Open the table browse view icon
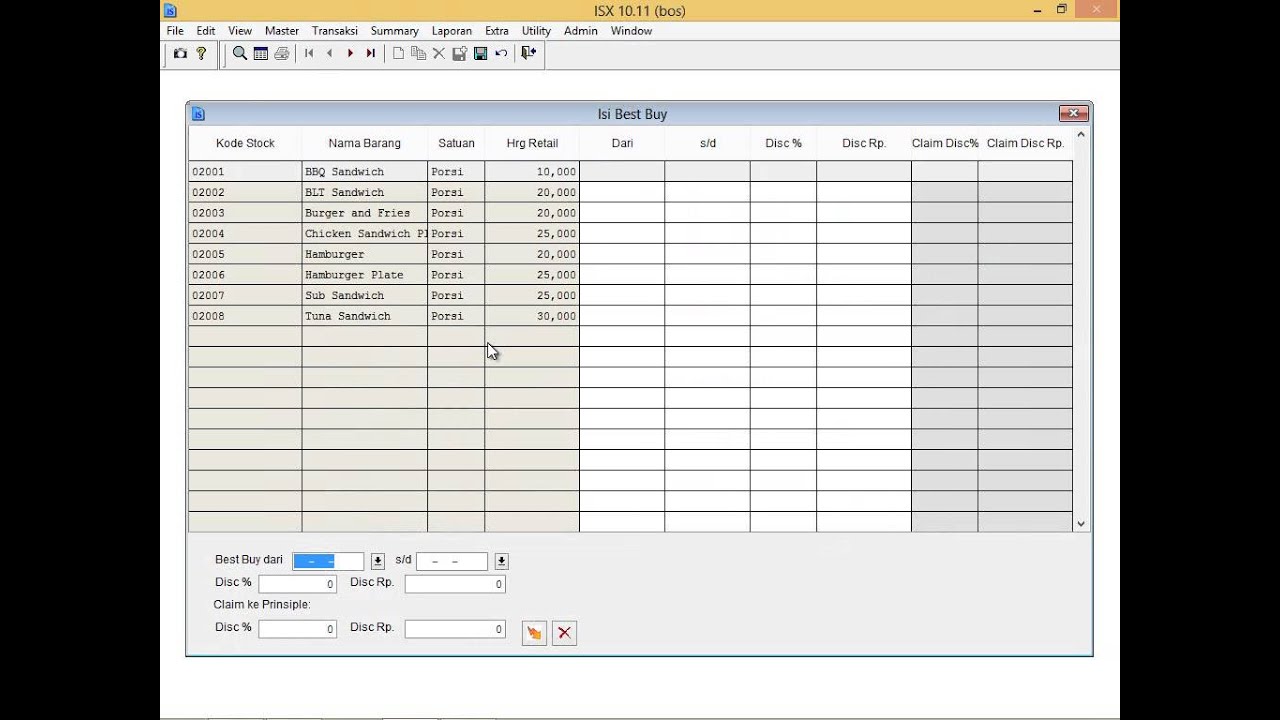Viewport: 1280px width, 720px height. pyautogui.click(x=261, y=53)
